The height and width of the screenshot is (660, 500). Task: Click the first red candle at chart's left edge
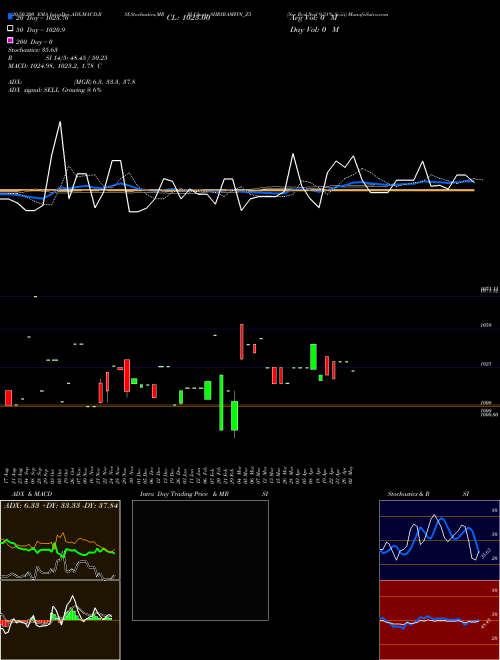pyautogui.click(x=8, y=398)
